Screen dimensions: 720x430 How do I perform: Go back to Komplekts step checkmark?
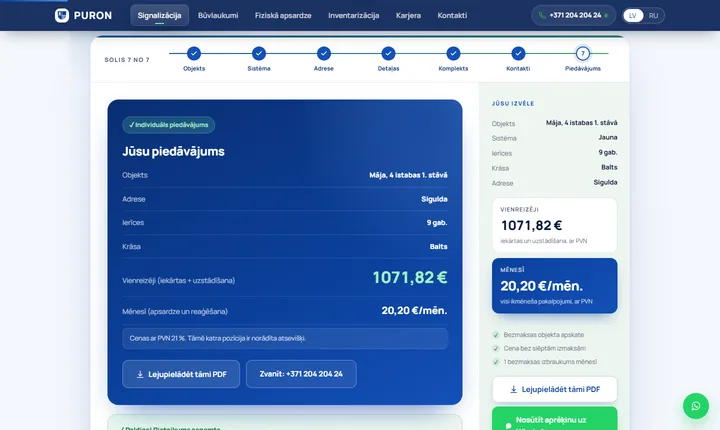click(x=453, y=53)
